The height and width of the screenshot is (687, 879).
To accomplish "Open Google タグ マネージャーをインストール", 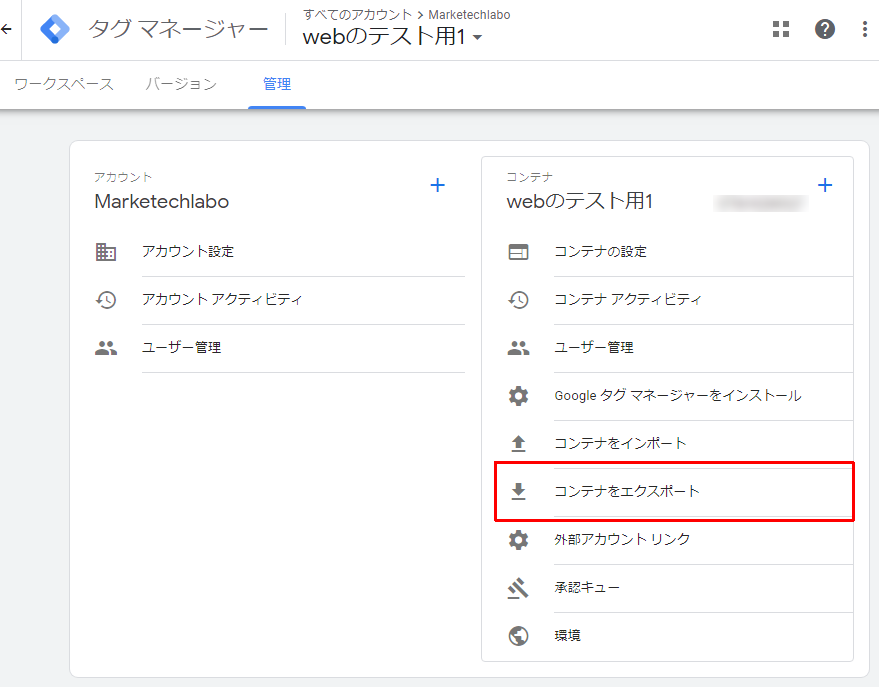I will pos(677,396).
